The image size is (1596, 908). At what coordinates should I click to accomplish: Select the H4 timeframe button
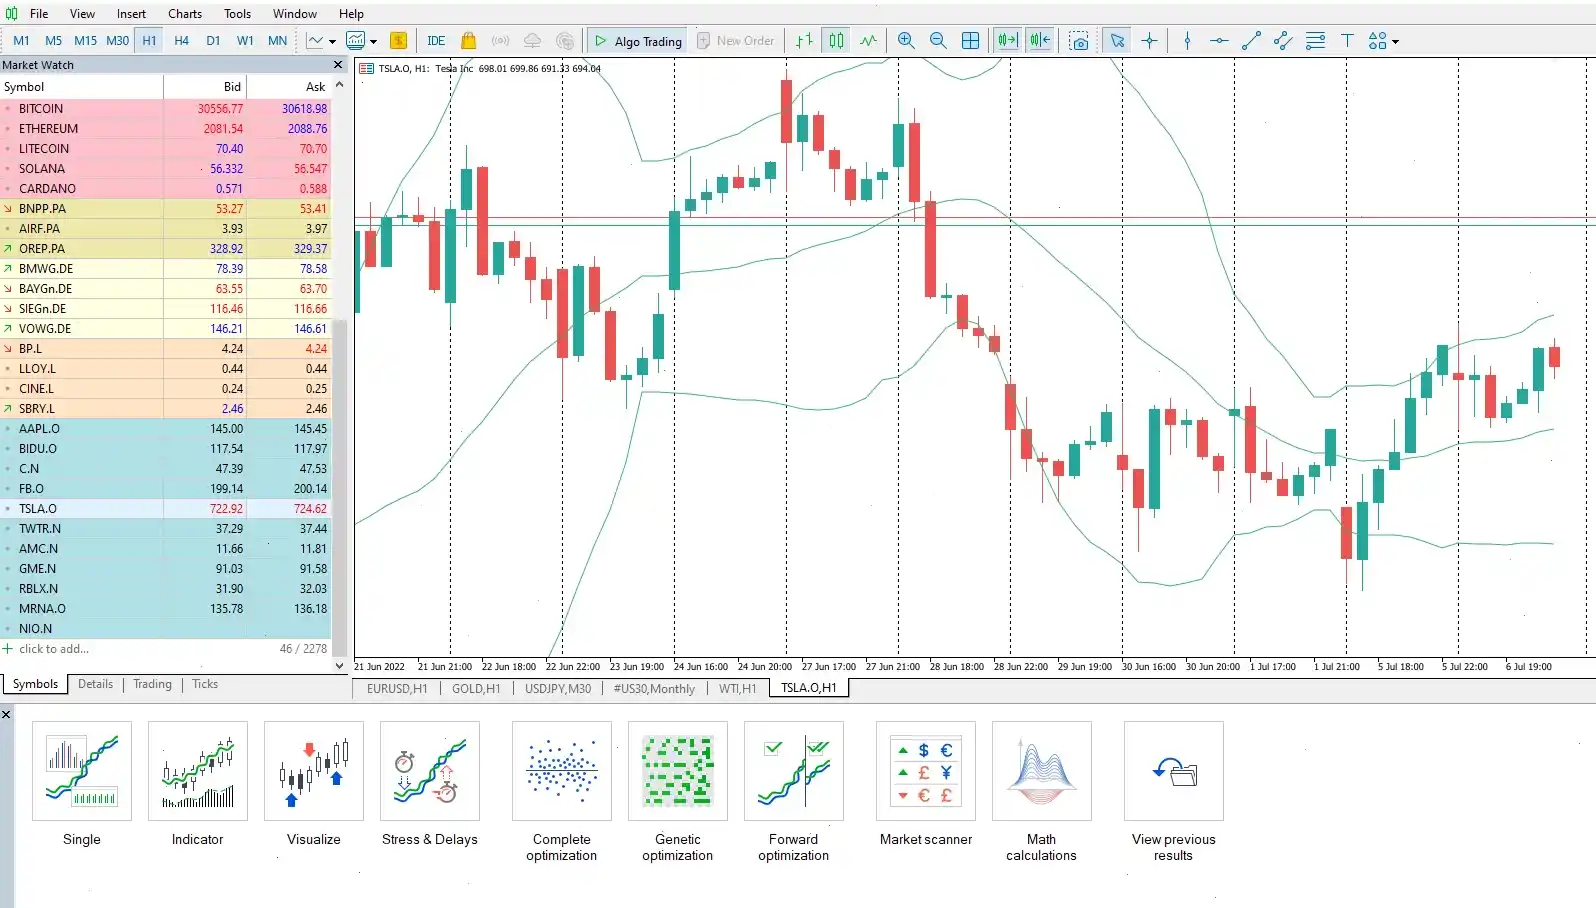181,41
